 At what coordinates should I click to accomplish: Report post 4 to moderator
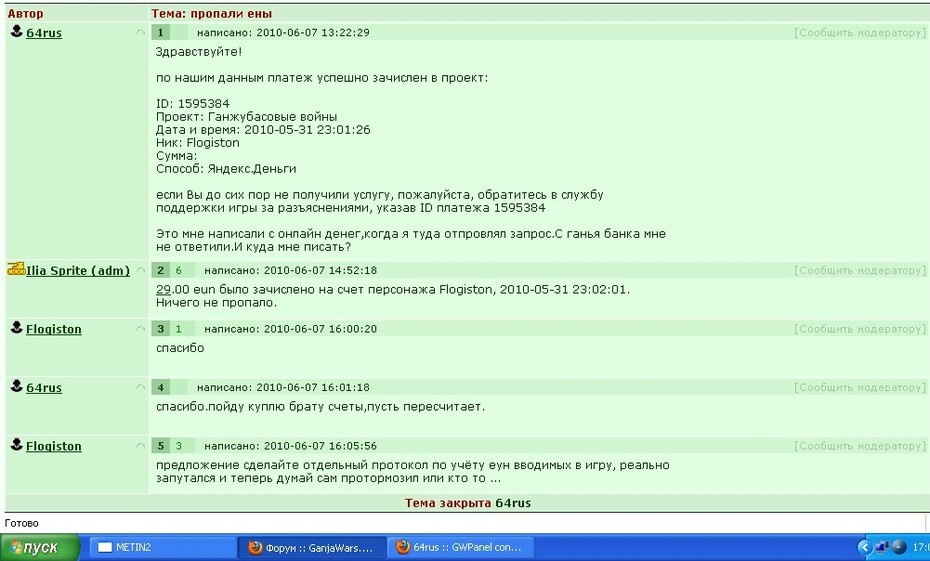[x=859, y=387]
